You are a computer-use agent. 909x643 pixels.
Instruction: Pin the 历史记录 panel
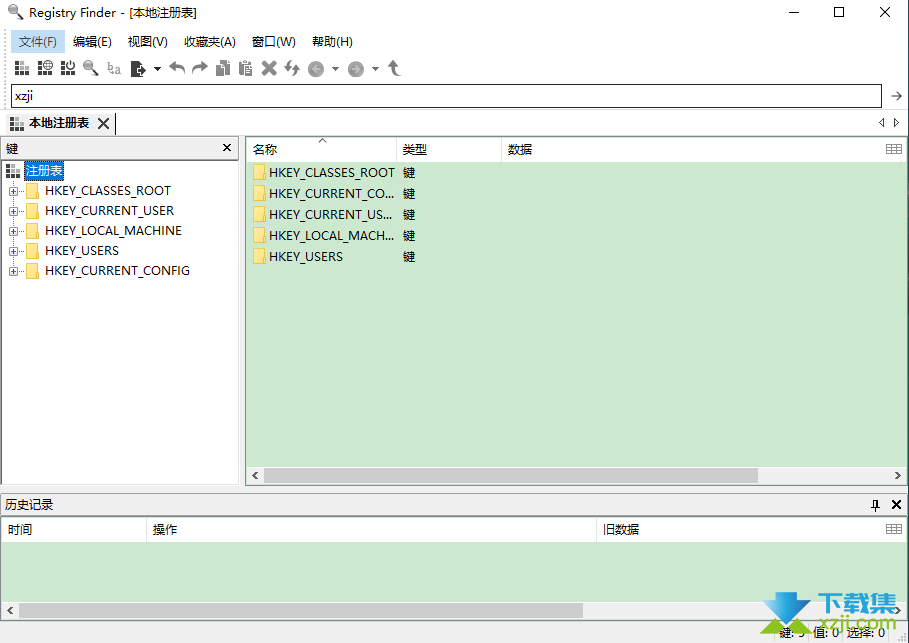pyautogui.click(x=875, y=505)
